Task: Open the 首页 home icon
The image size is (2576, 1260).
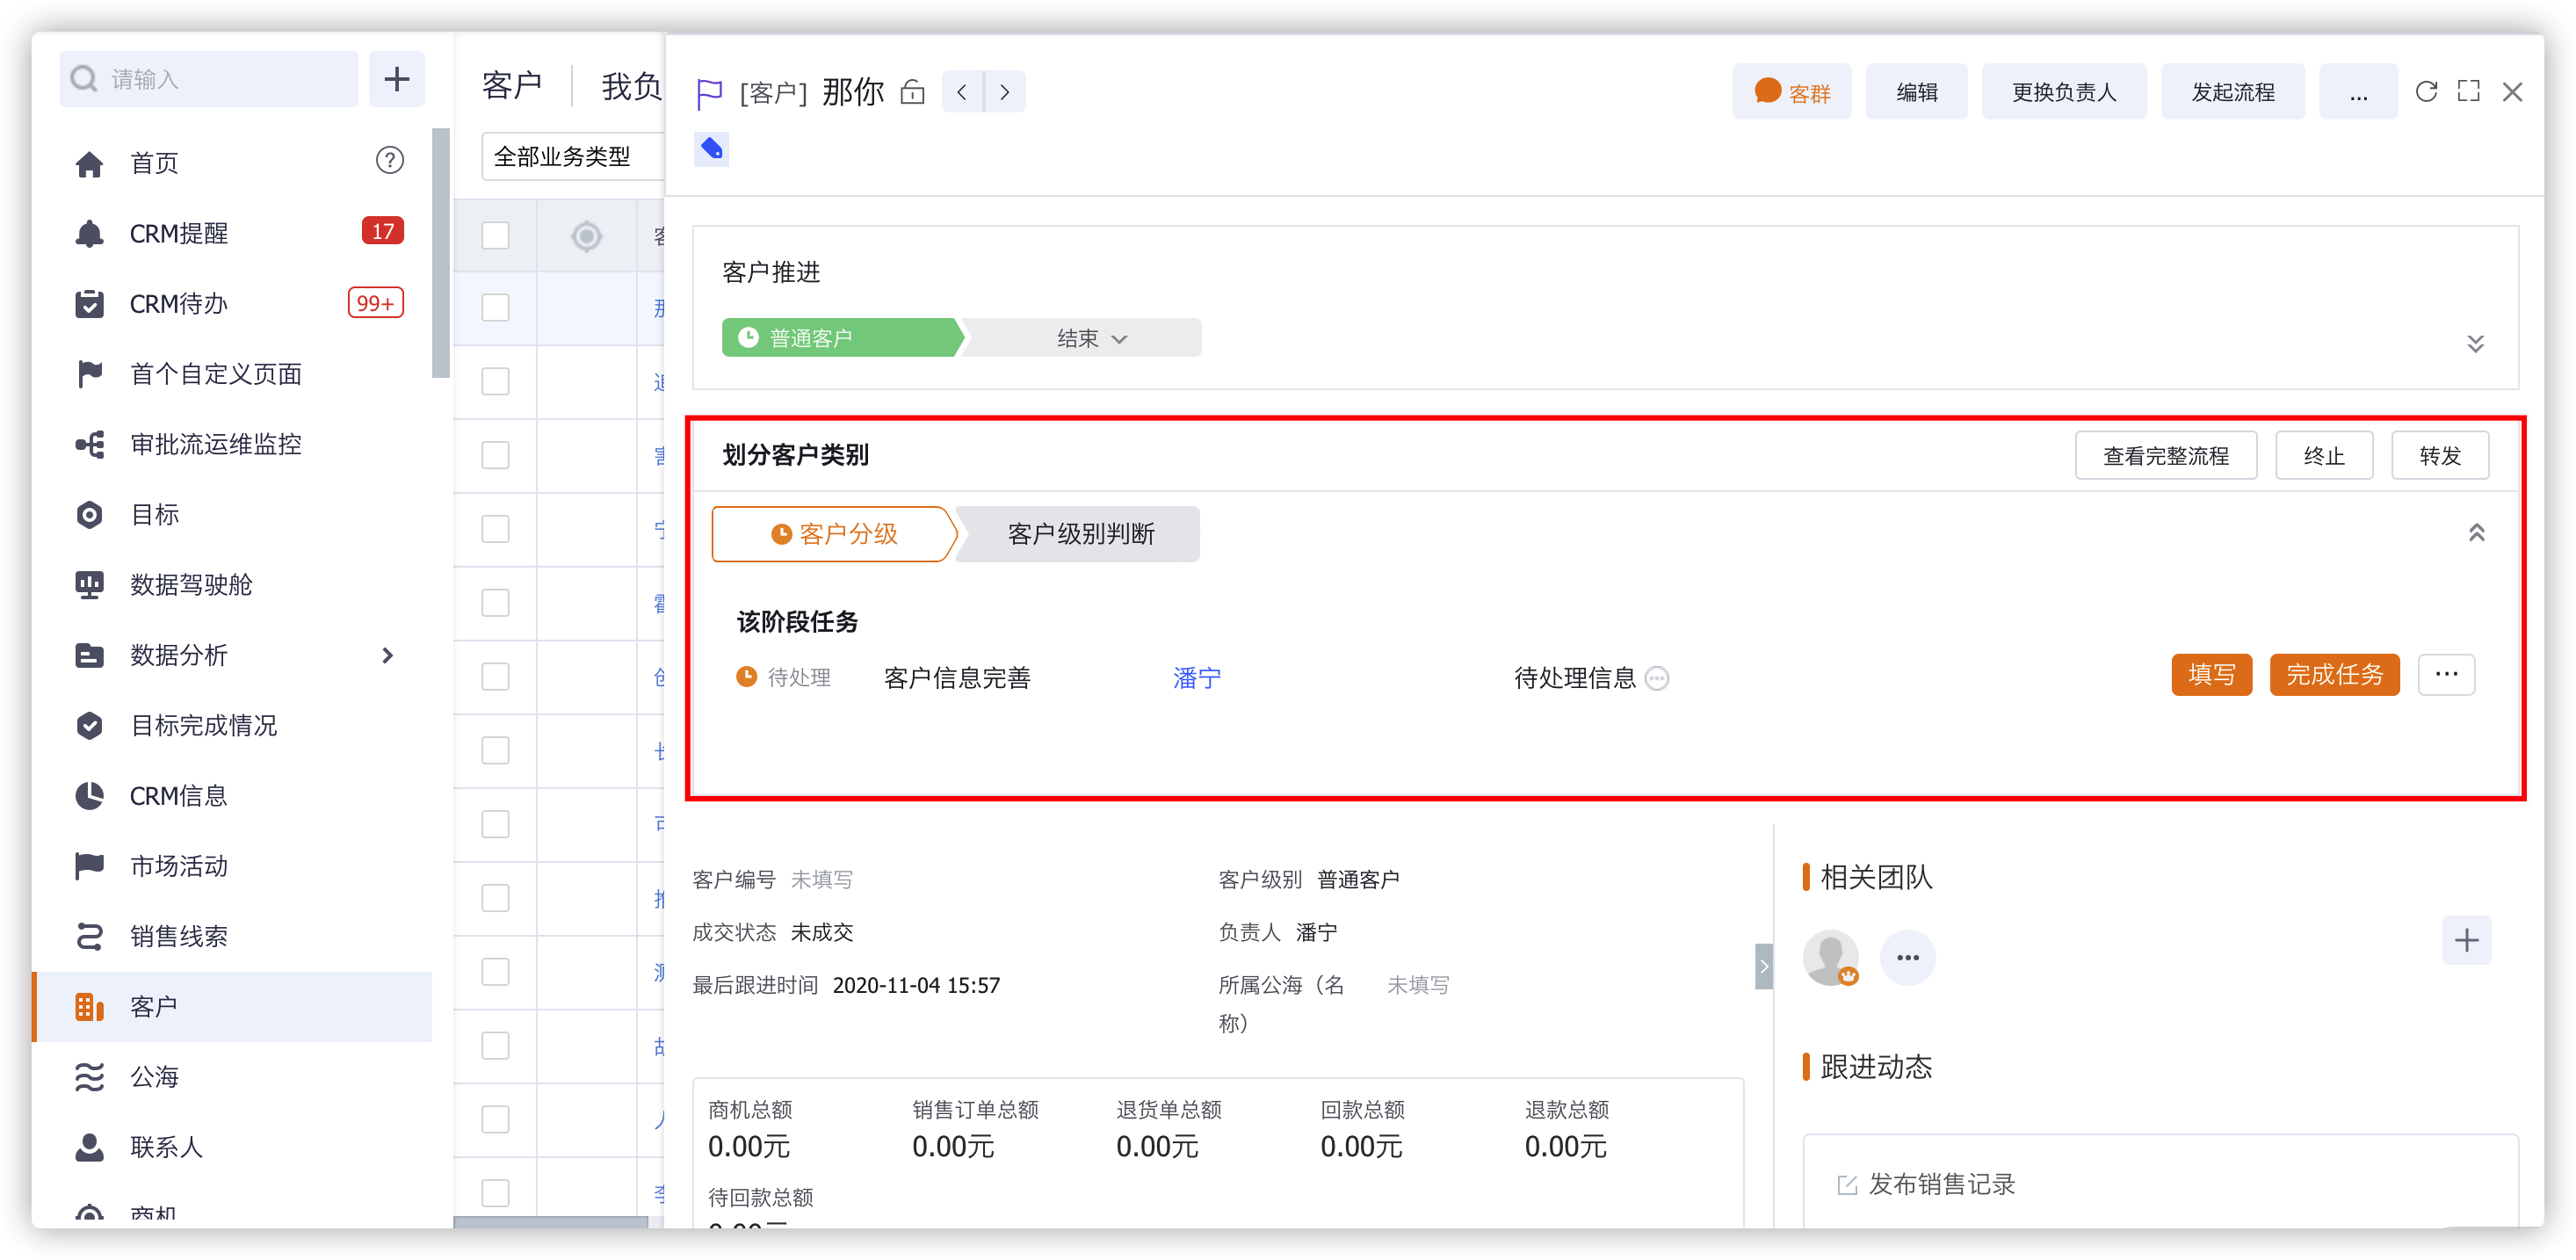Action: click(x=89, y=163)
